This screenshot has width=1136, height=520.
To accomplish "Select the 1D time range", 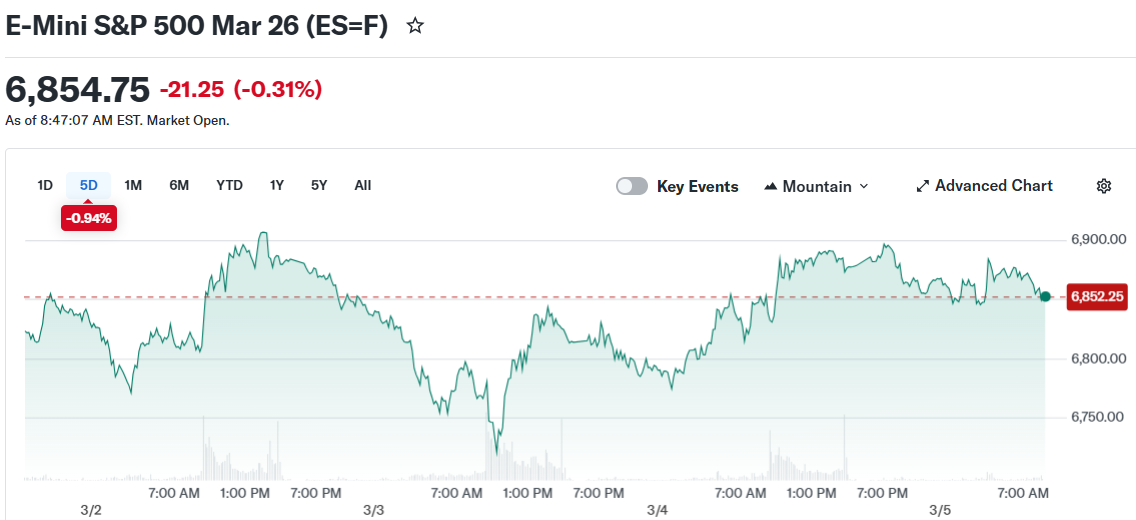I will coord(45,185).
